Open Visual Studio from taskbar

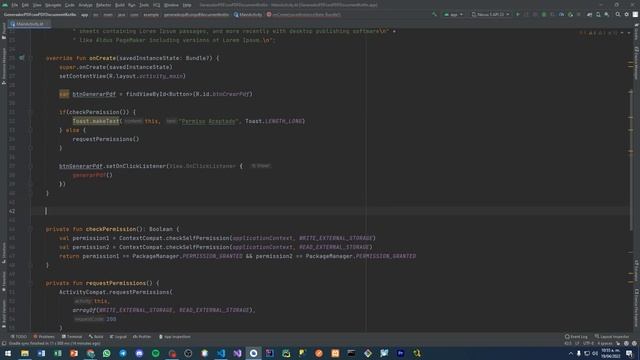(x=237, y=353)
